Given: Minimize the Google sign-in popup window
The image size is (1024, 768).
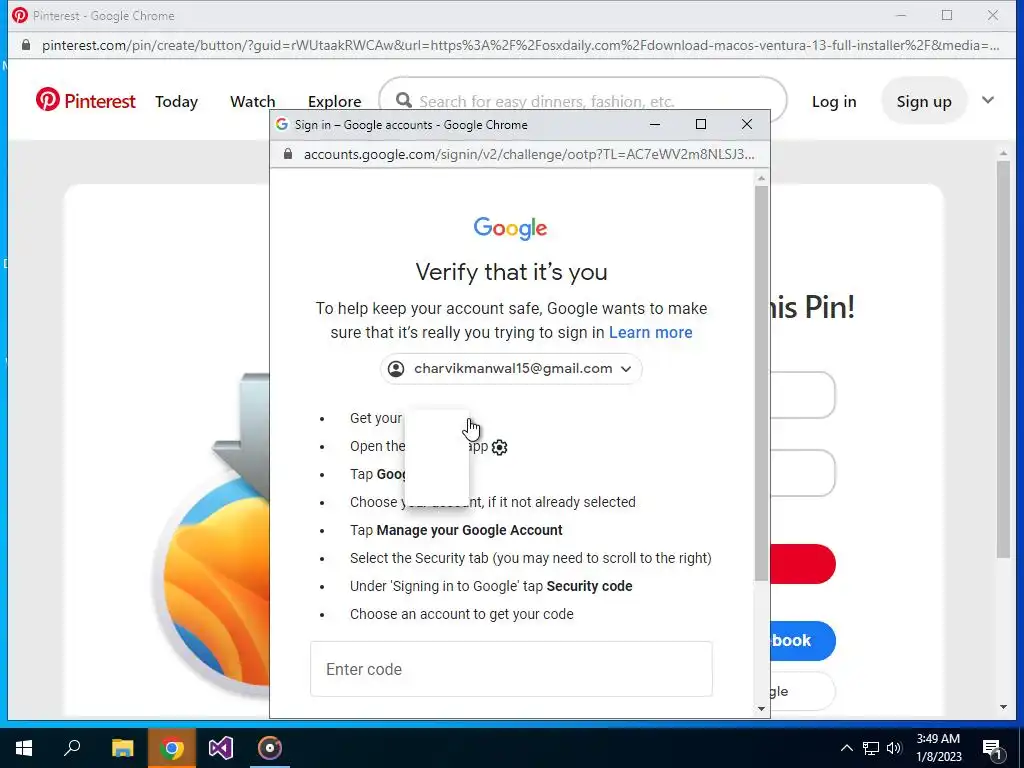Looking at the screenshot, I should (655, 124).
